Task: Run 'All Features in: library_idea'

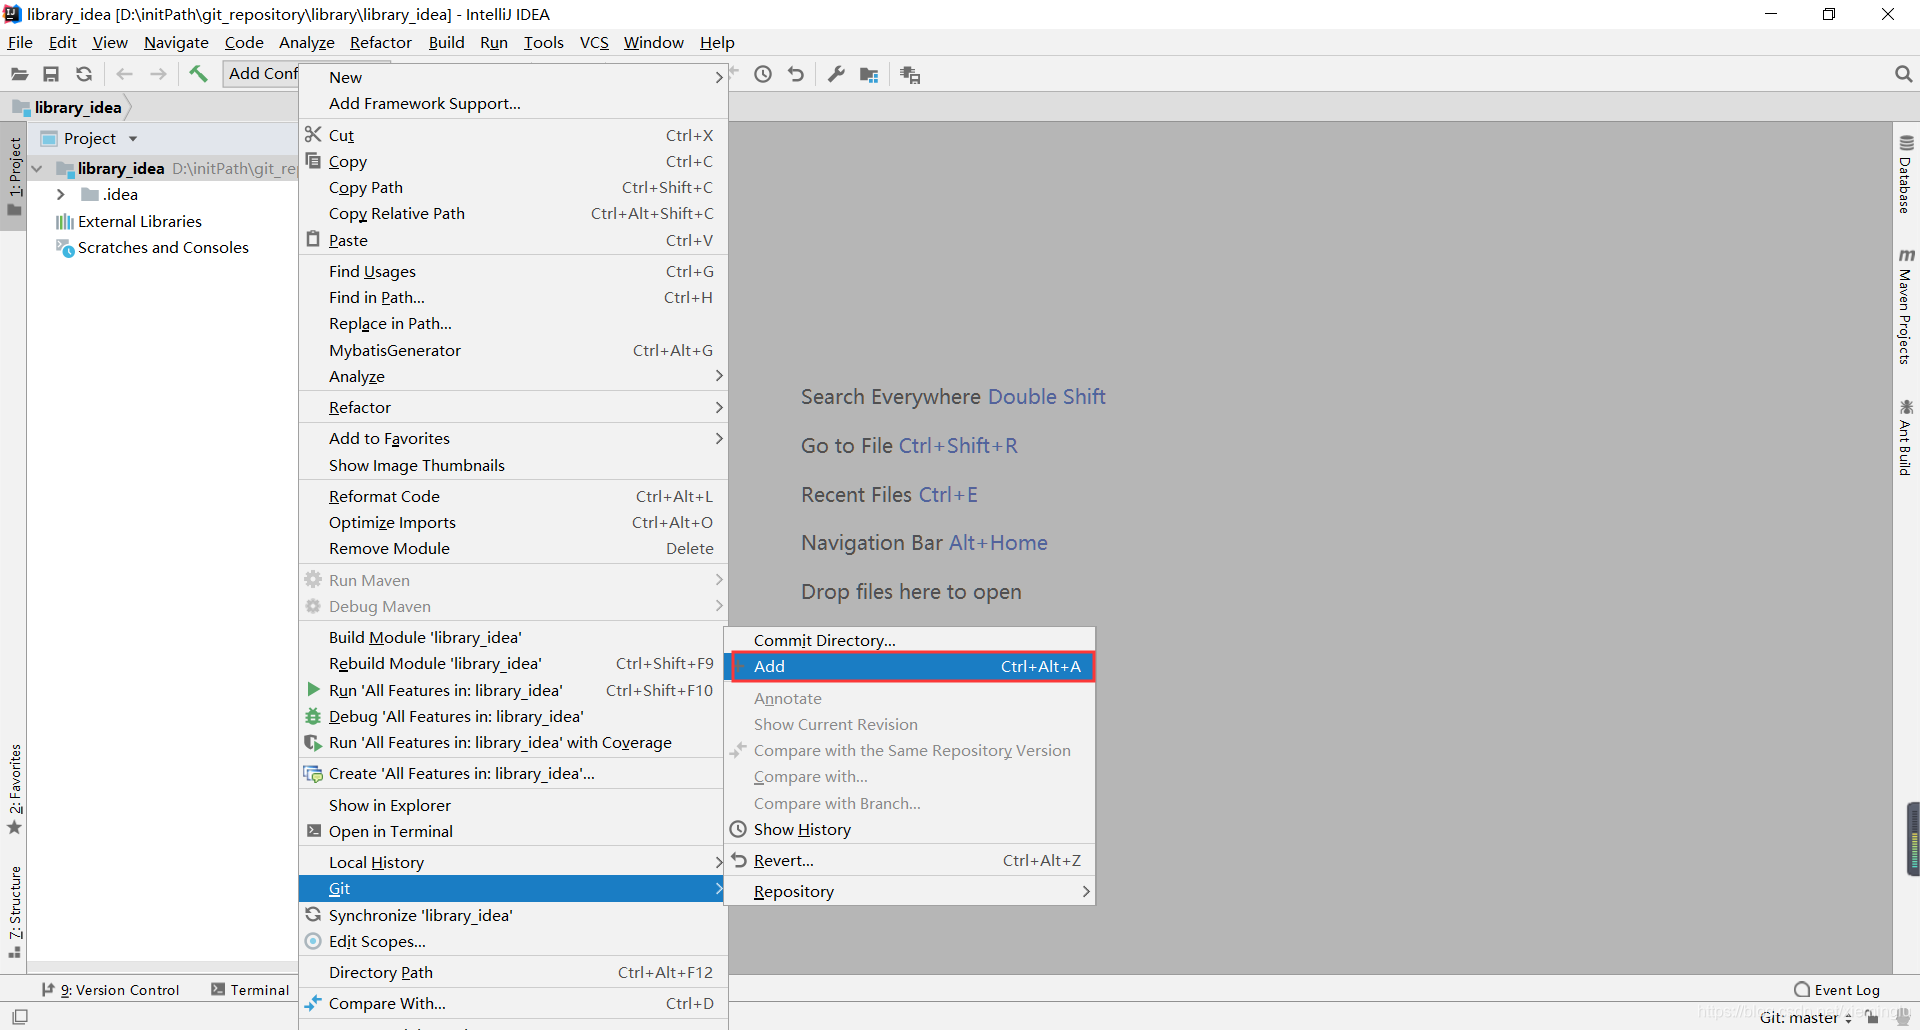Action: (513, 690)
